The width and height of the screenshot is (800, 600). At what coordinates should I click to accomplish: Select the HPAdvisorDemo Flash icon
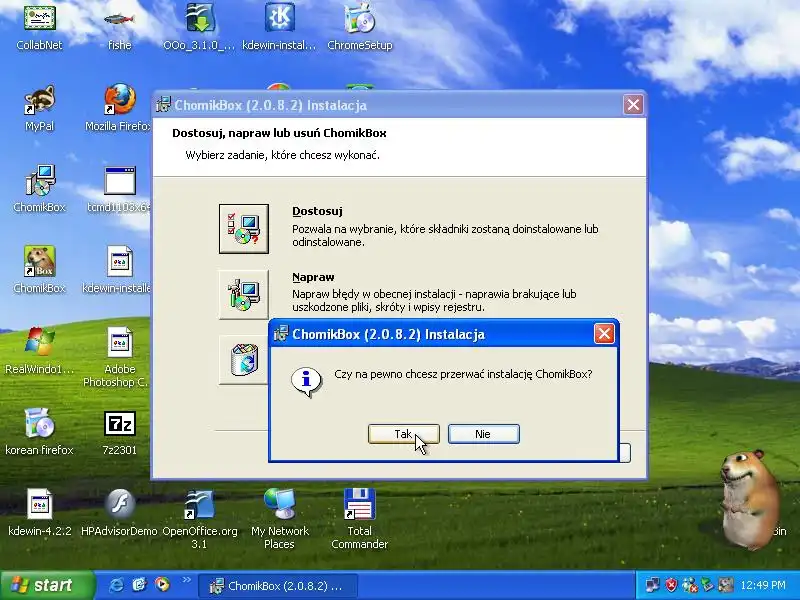click(x=119, y=513)
